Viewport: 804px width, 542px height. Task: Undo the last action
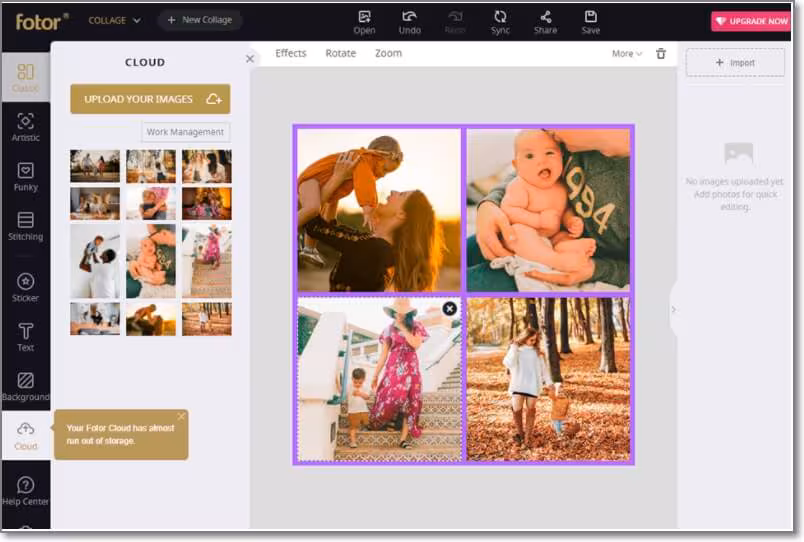tap(409, 23)
